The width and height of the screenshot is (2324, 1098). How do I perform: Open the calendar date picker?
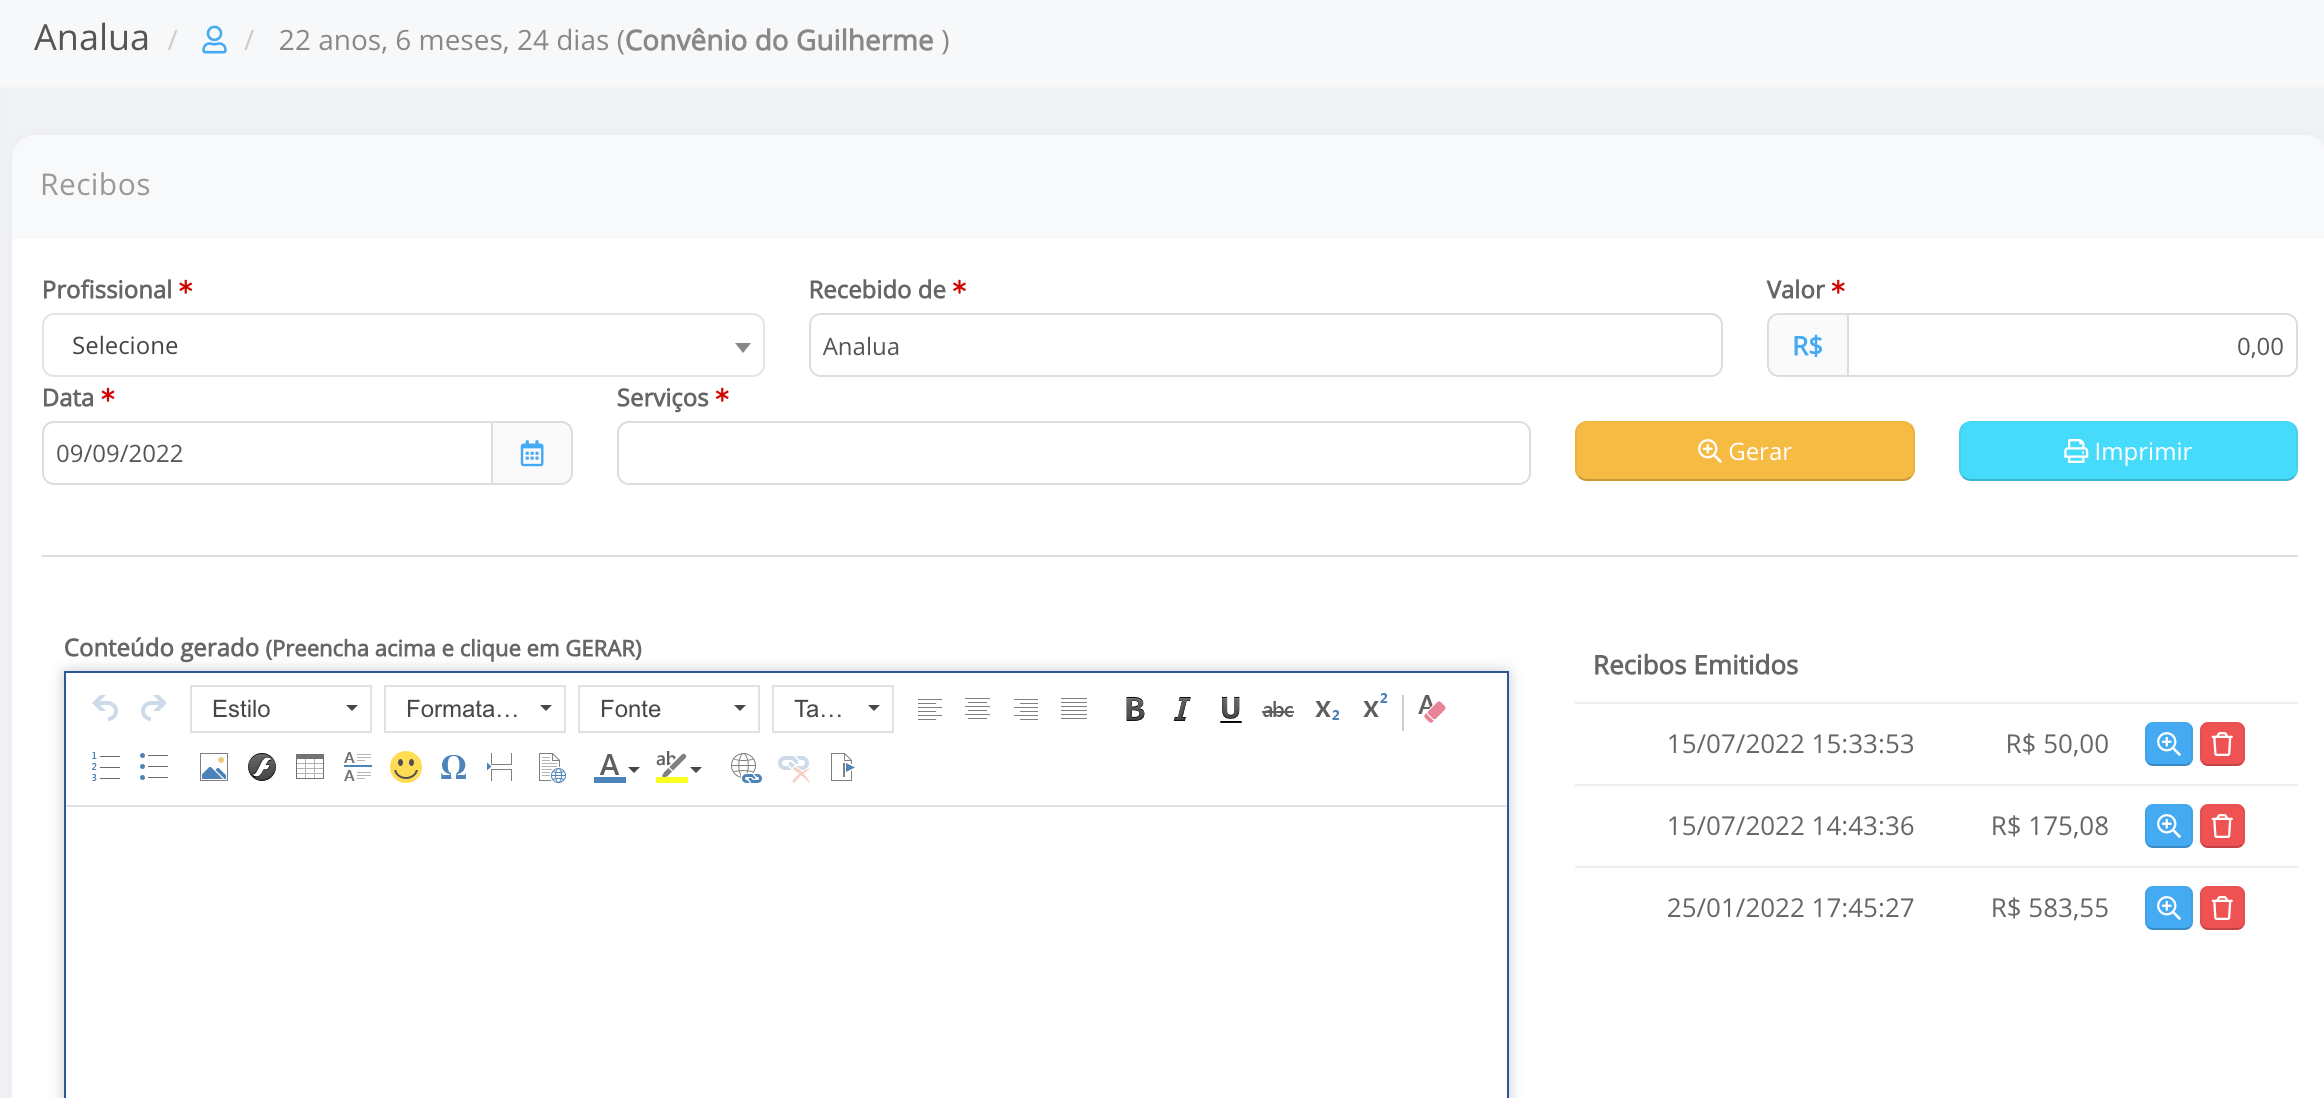click(531, 453)
